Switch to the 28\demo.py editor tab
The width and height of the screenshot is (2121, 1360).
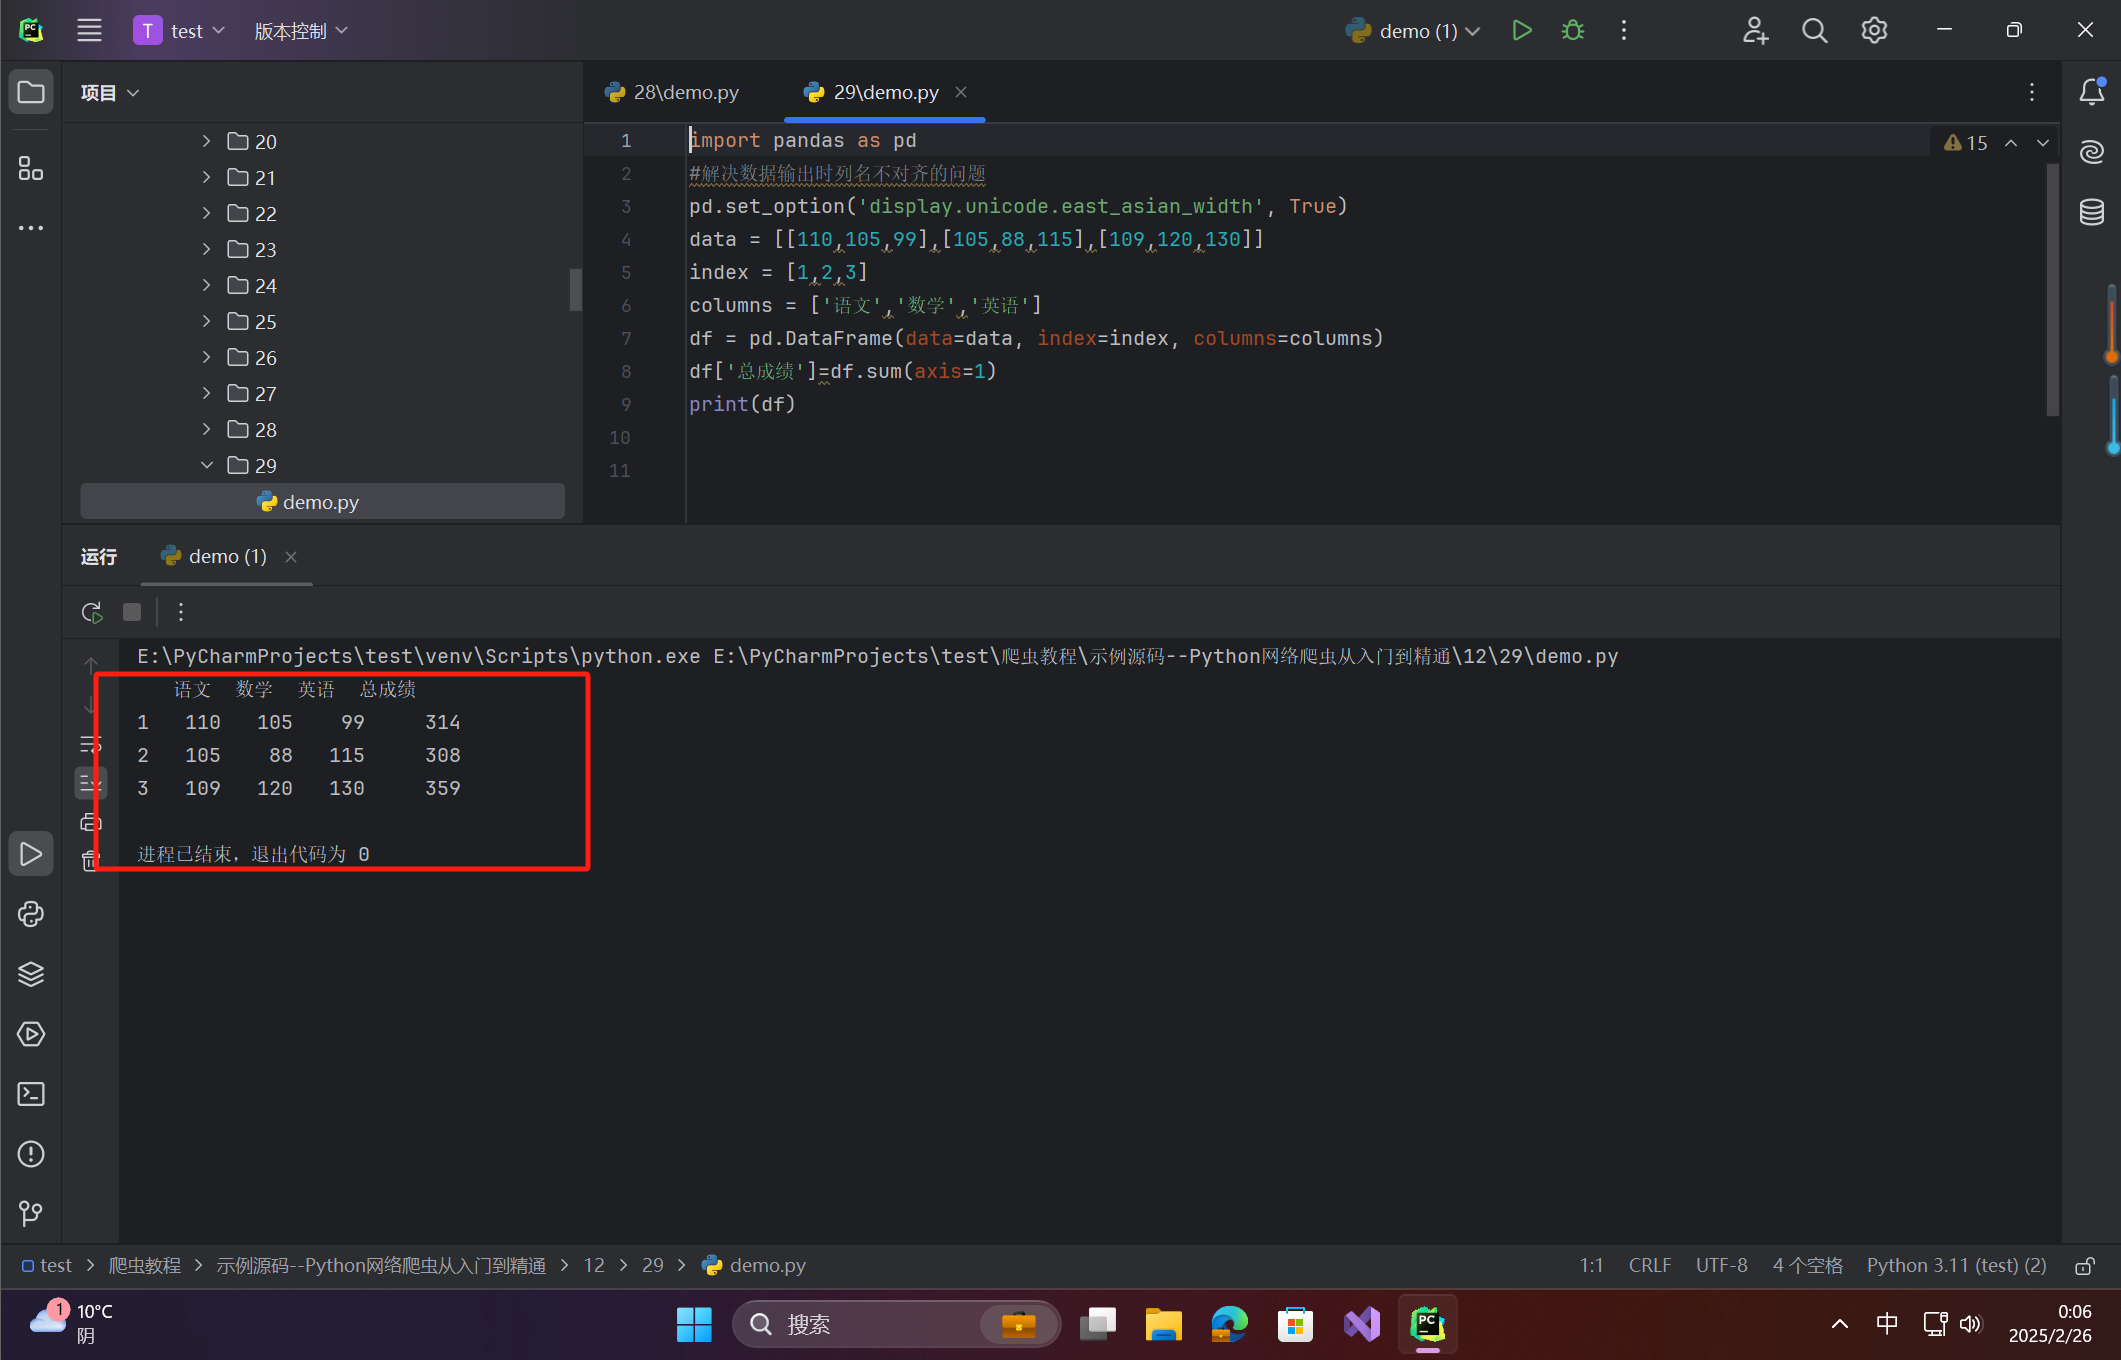click(x=673, y=92)
